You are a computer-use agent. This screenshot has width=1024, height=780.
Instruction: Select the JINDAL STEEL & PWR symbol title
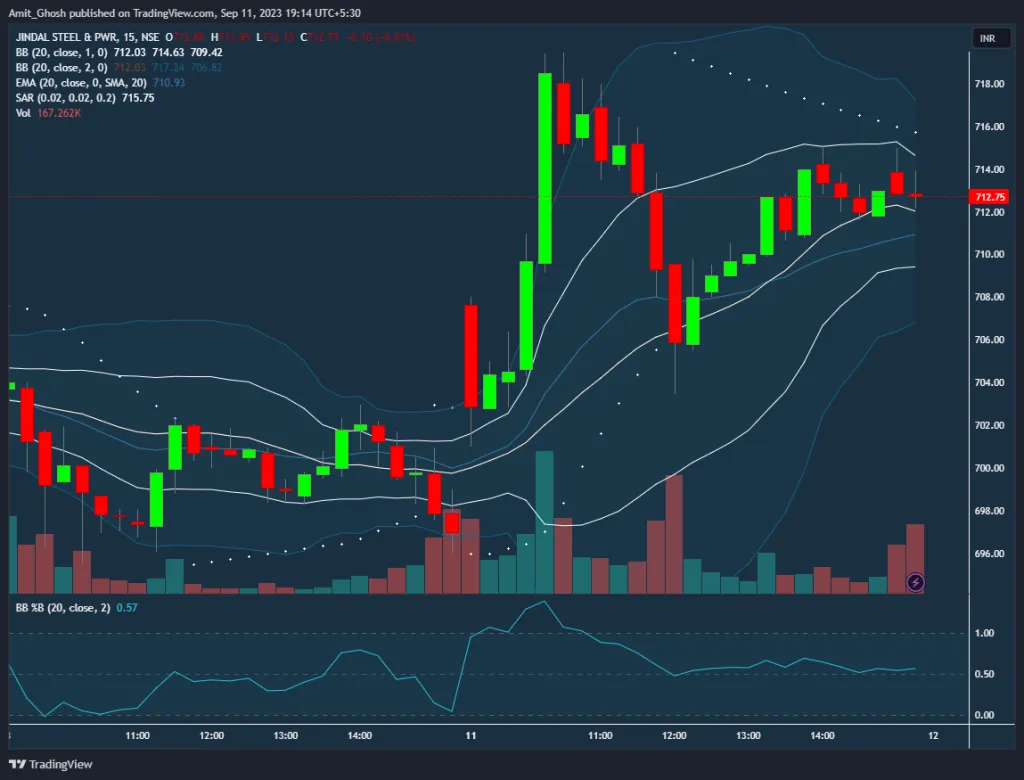tap(62, 37)
